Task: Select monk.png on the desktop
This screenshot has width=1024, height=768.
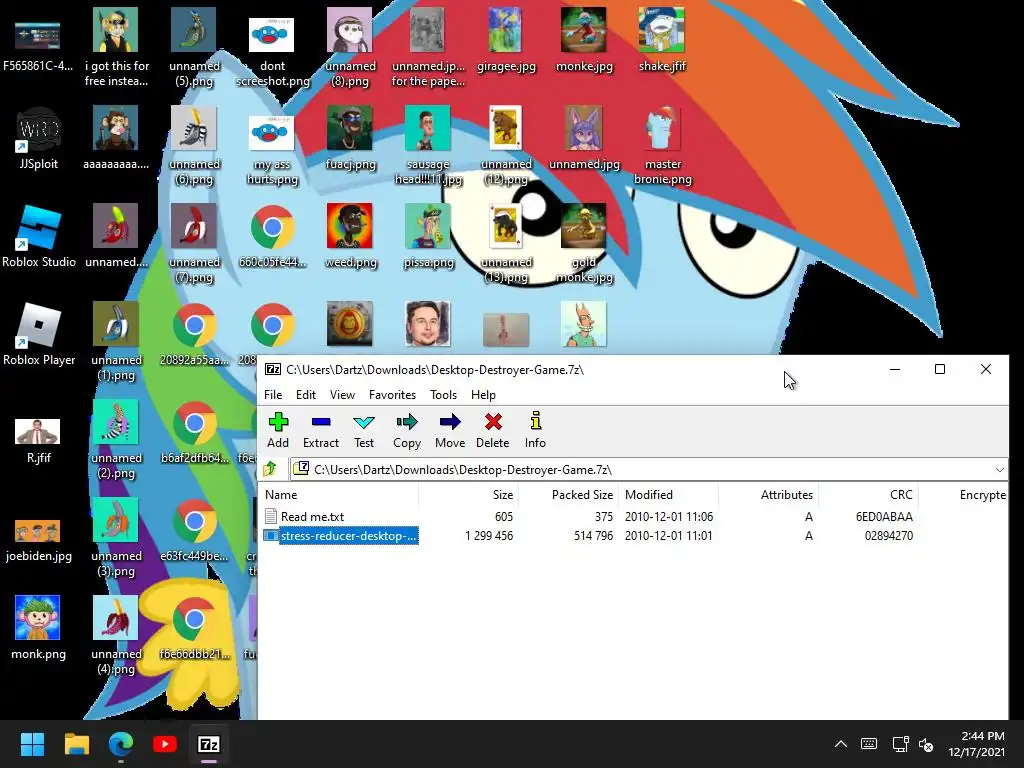Action: pos(38,628)
